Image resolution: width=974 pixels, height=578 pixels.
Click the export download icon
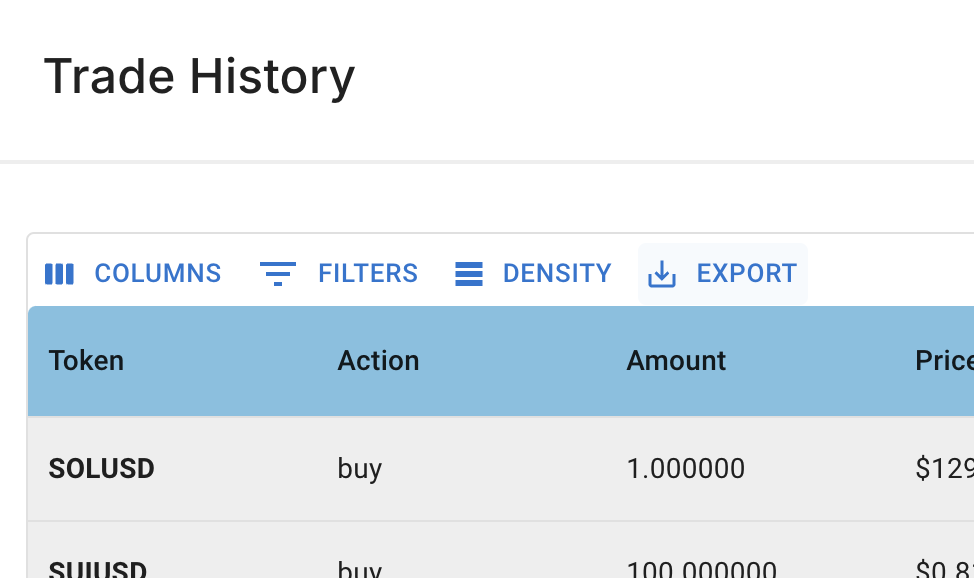point(662,274)
